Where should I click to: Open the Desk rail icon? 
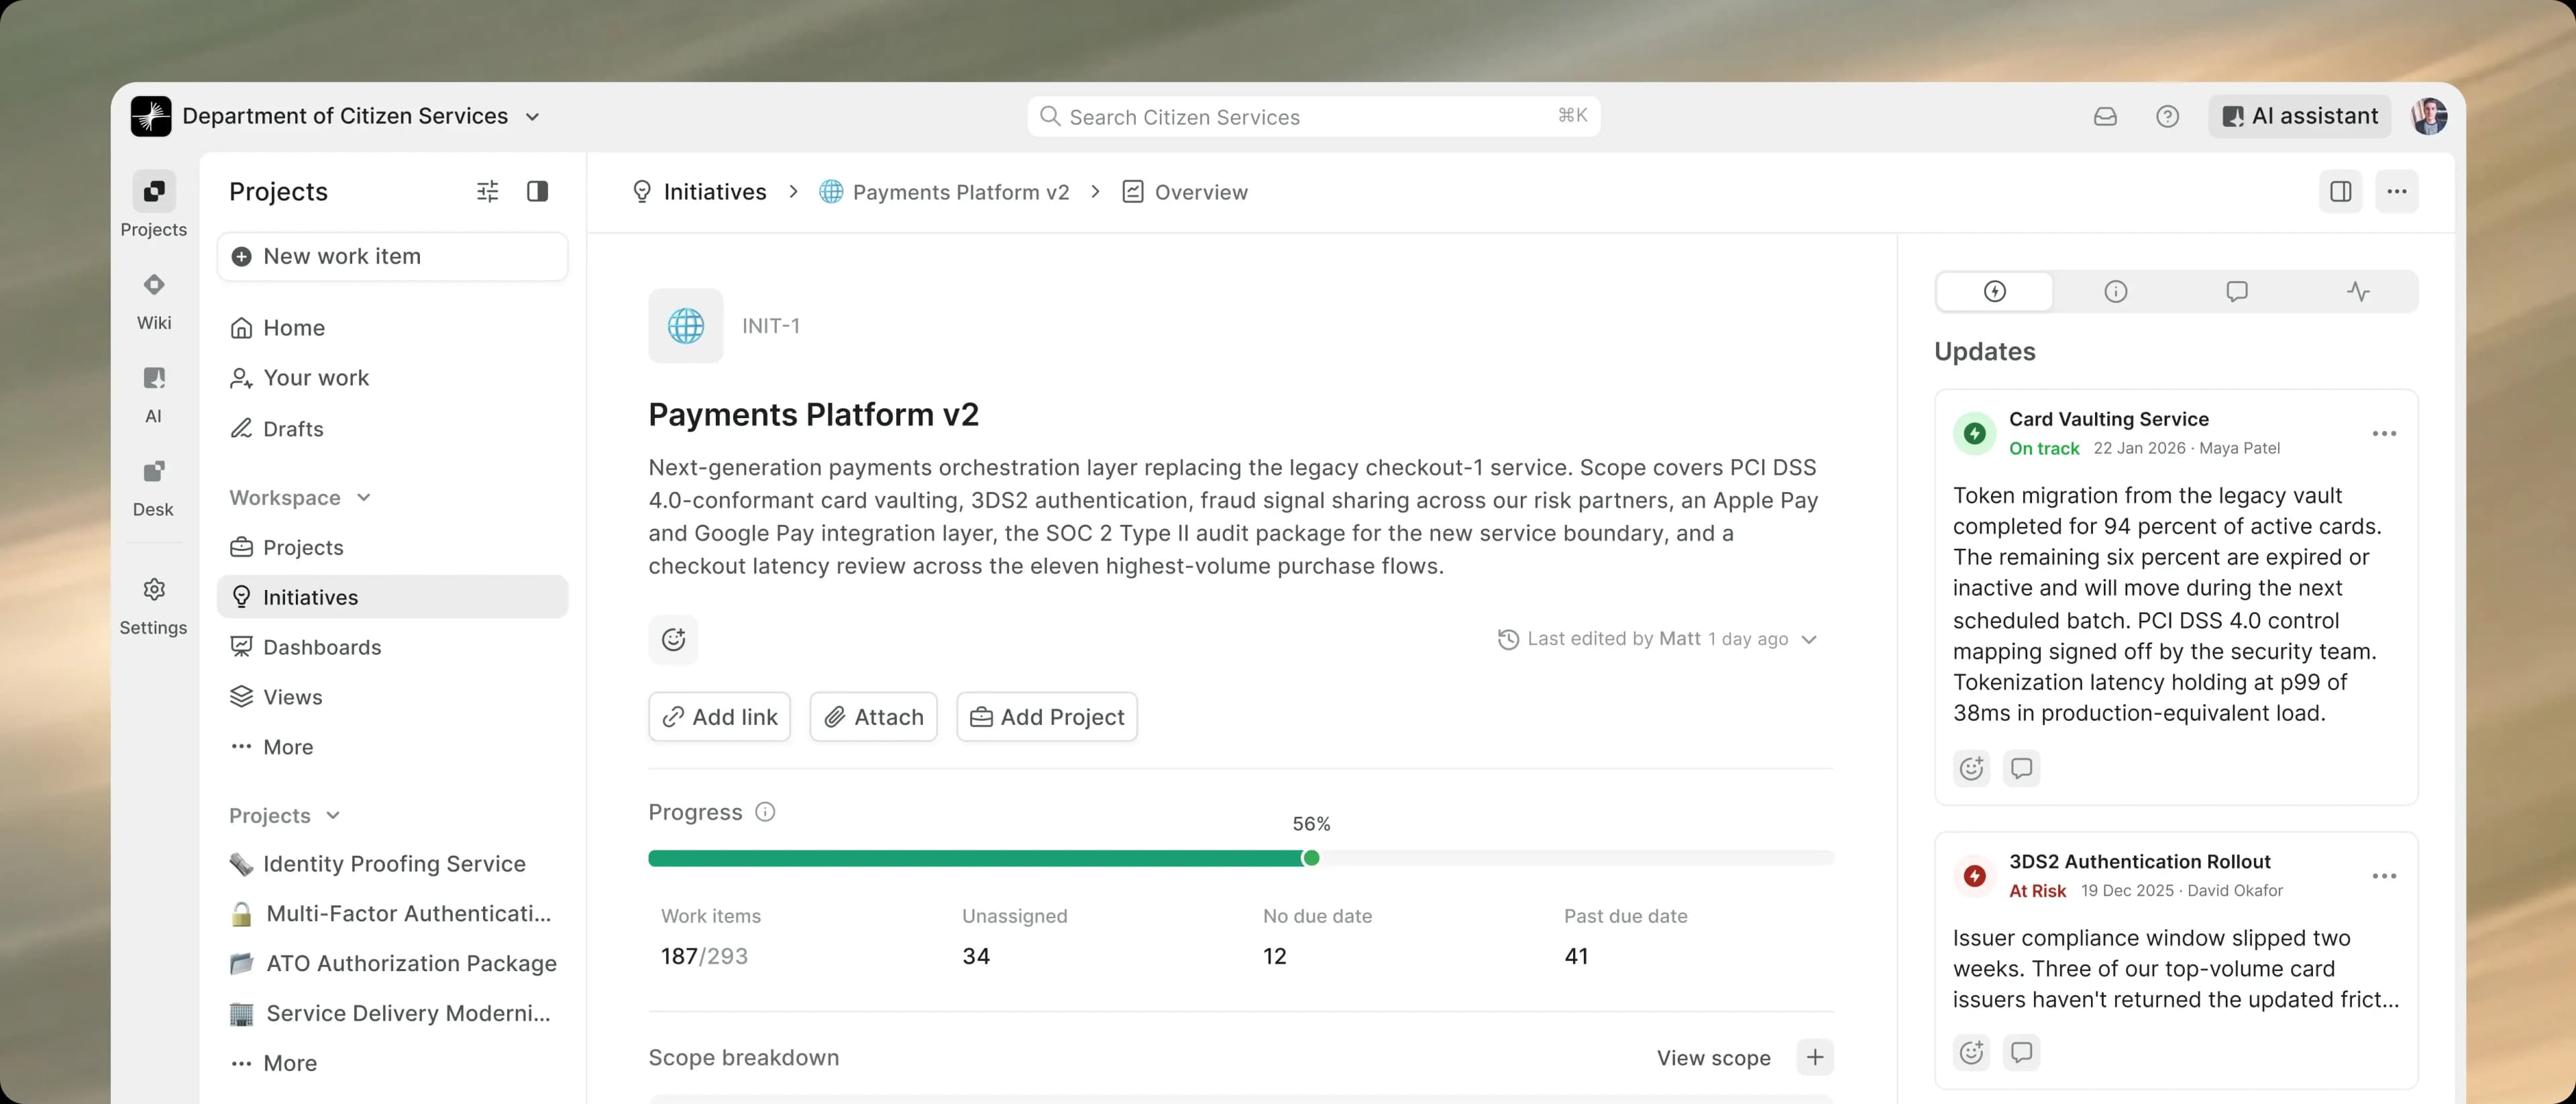pyautogui.click(x=153, y=471)
